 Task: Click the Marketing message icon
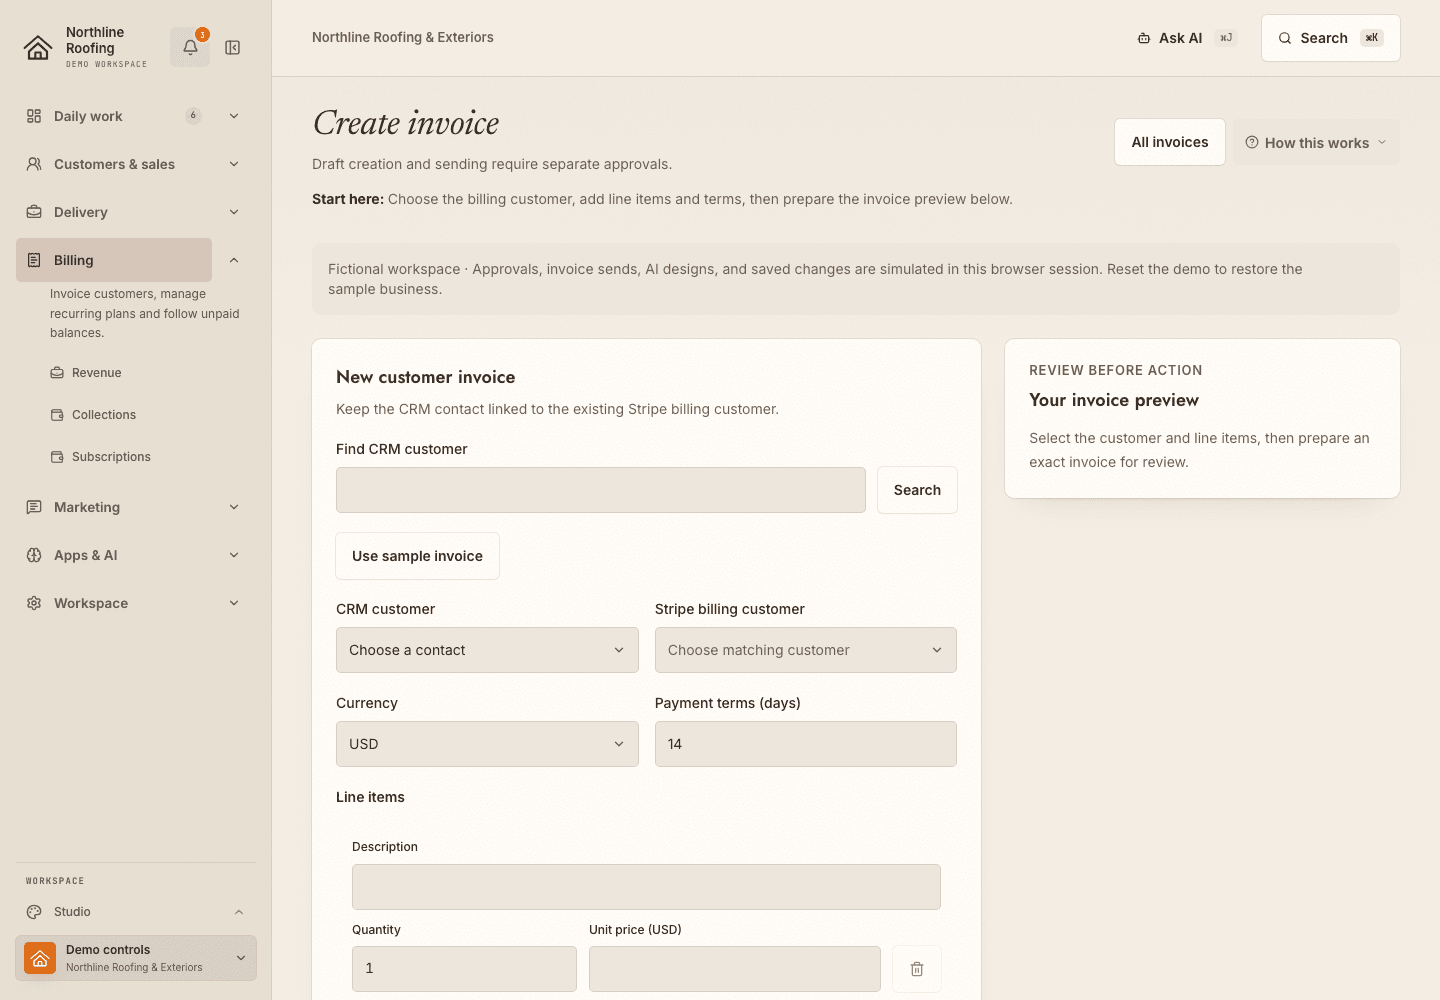click(x=34, y=507)
